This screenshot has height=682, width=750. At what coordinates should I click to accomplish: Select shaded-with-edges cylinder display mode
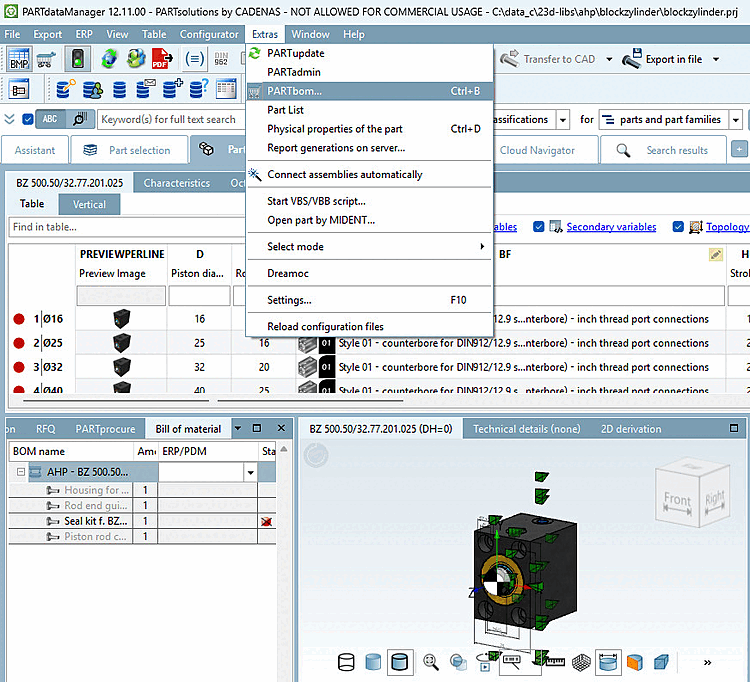click(400, 662)
